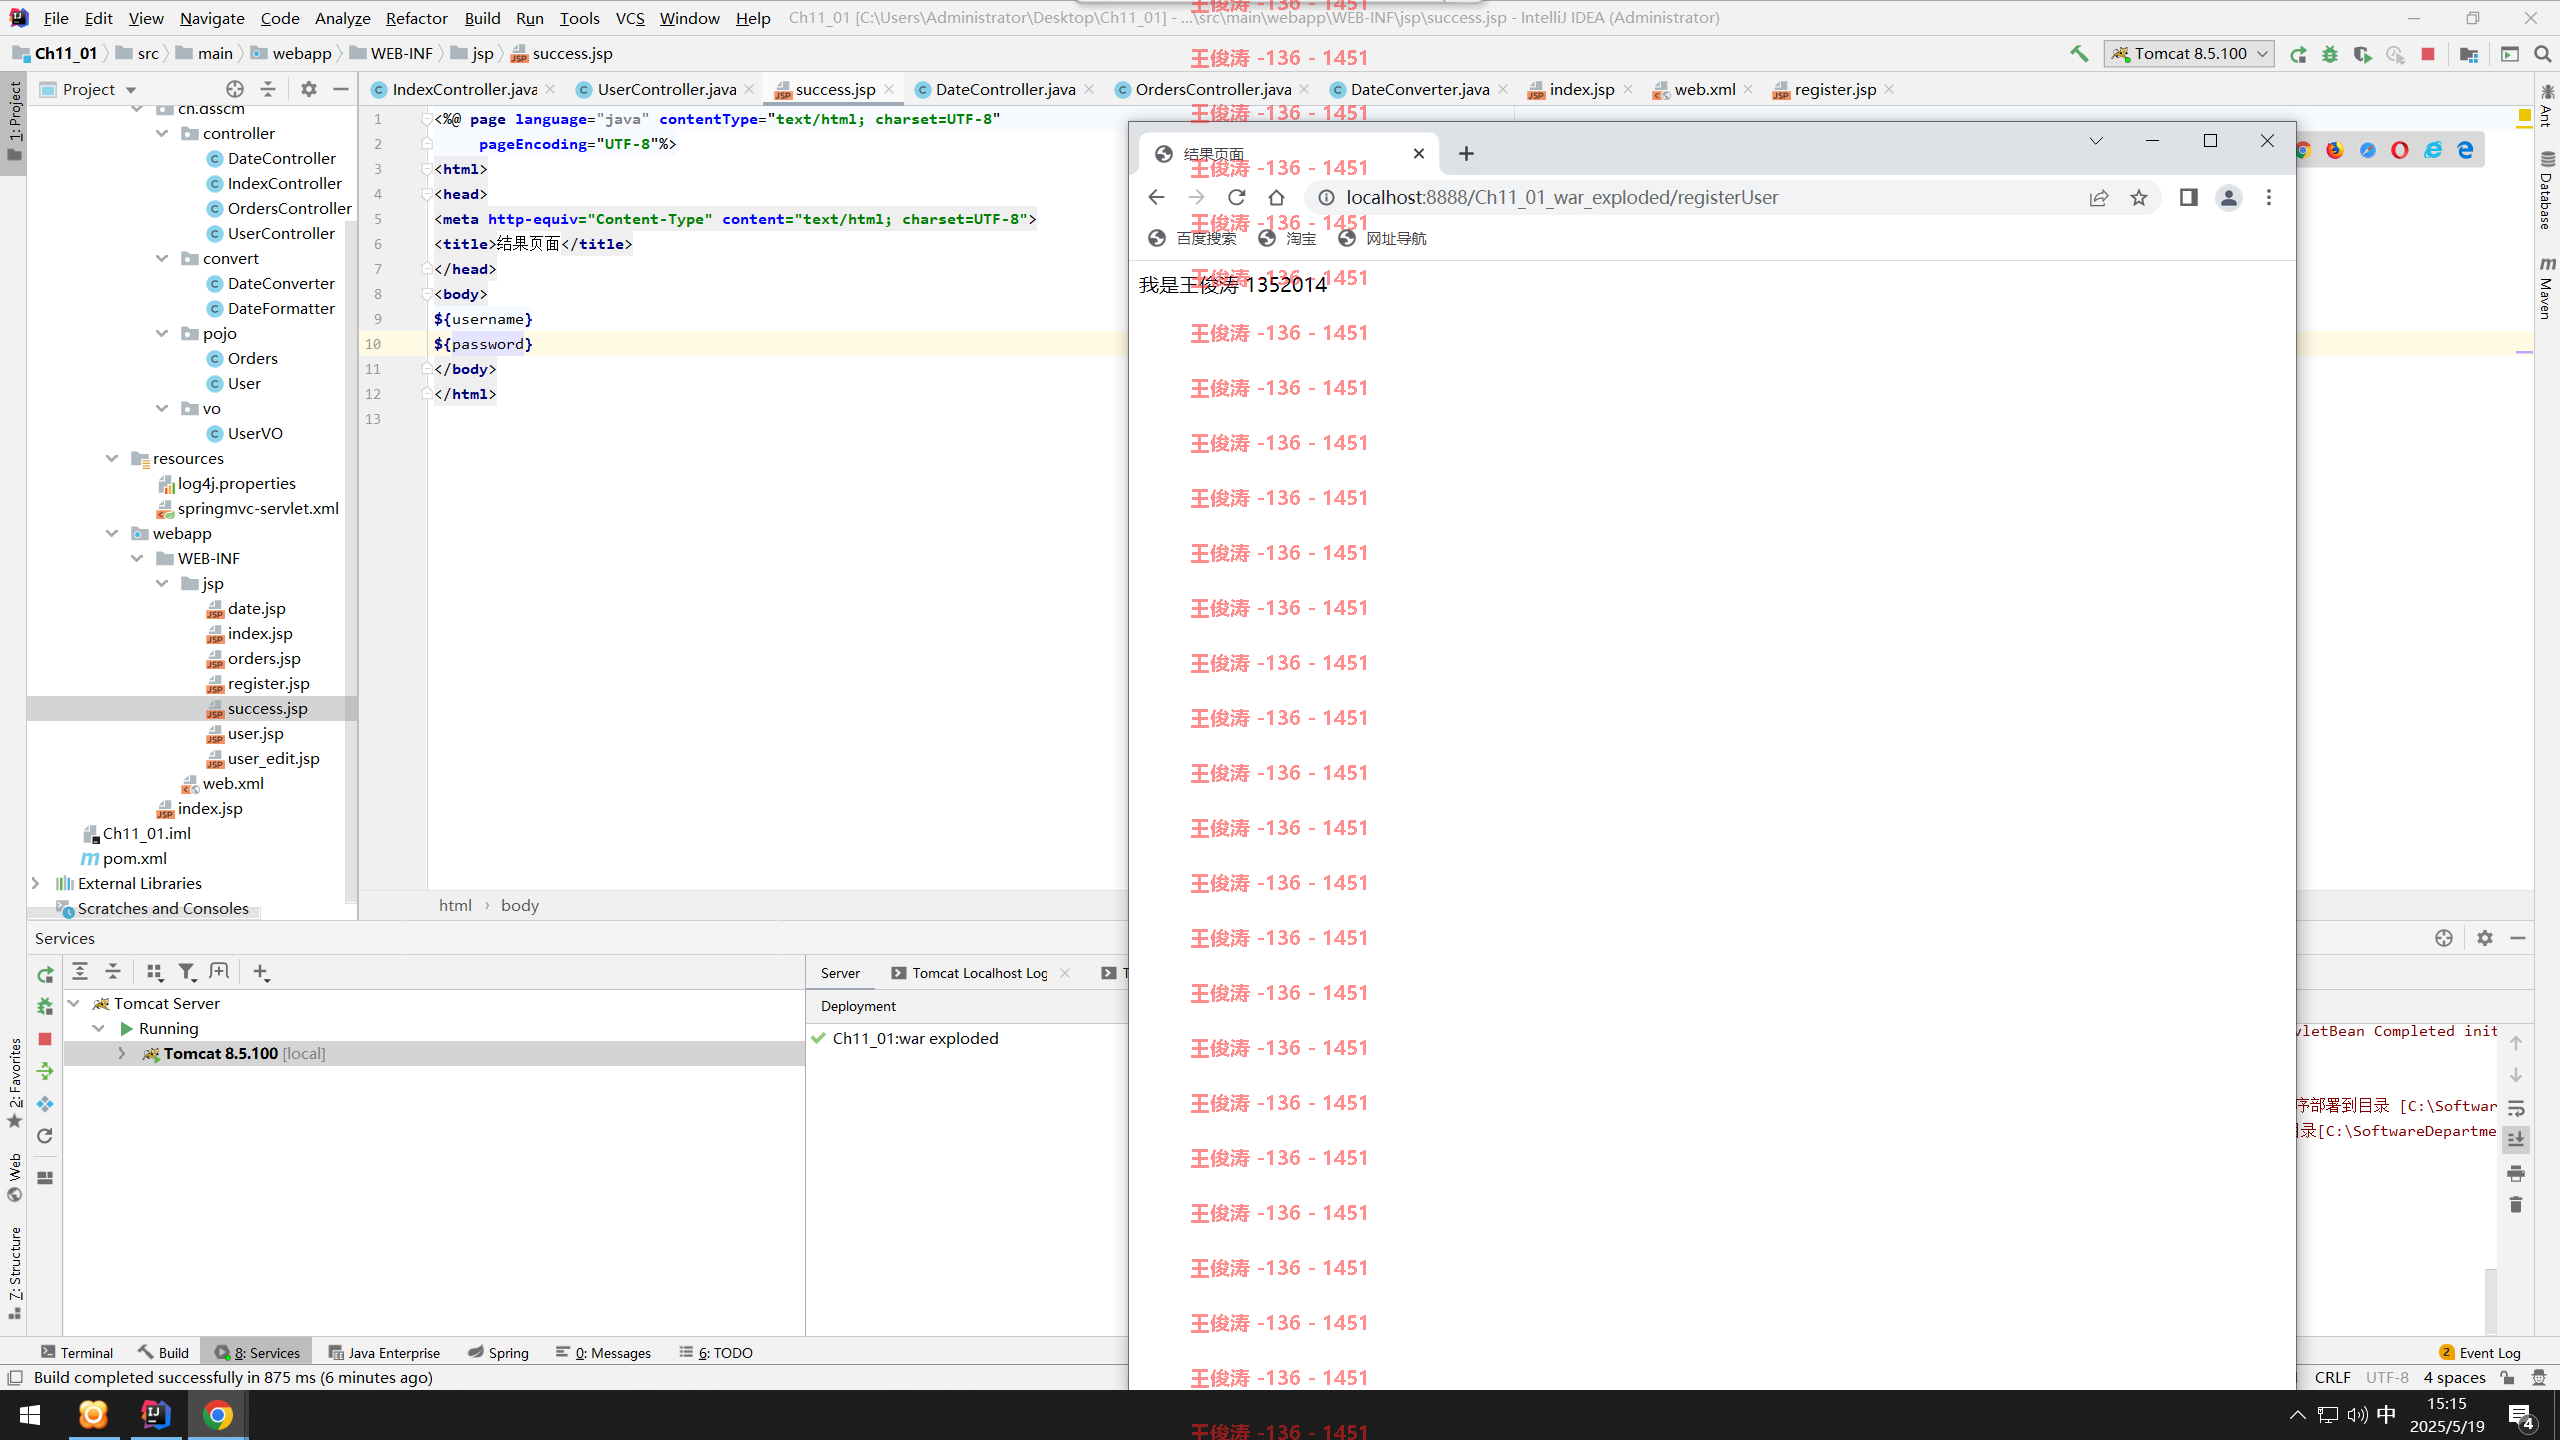
Task: Click Add Service plus icon
Action: [x=261, y=971]
